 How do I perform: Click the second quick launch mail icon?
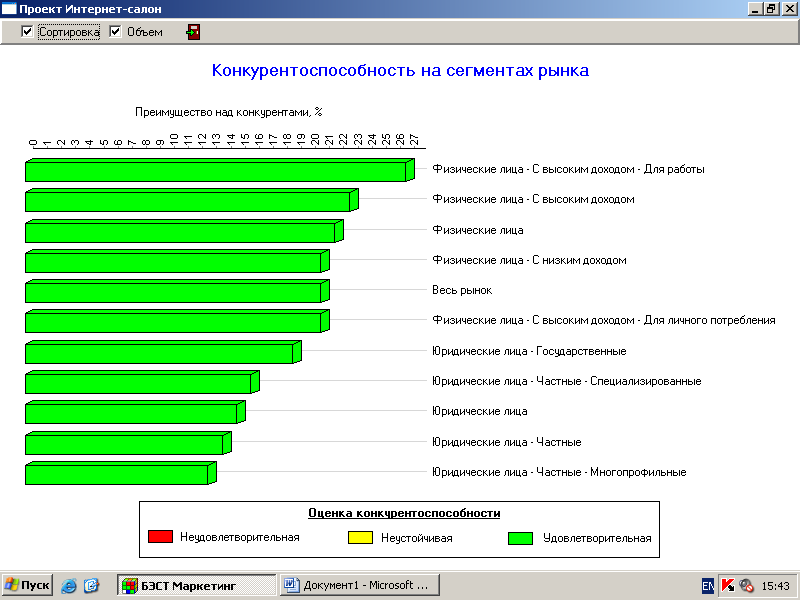91,585
